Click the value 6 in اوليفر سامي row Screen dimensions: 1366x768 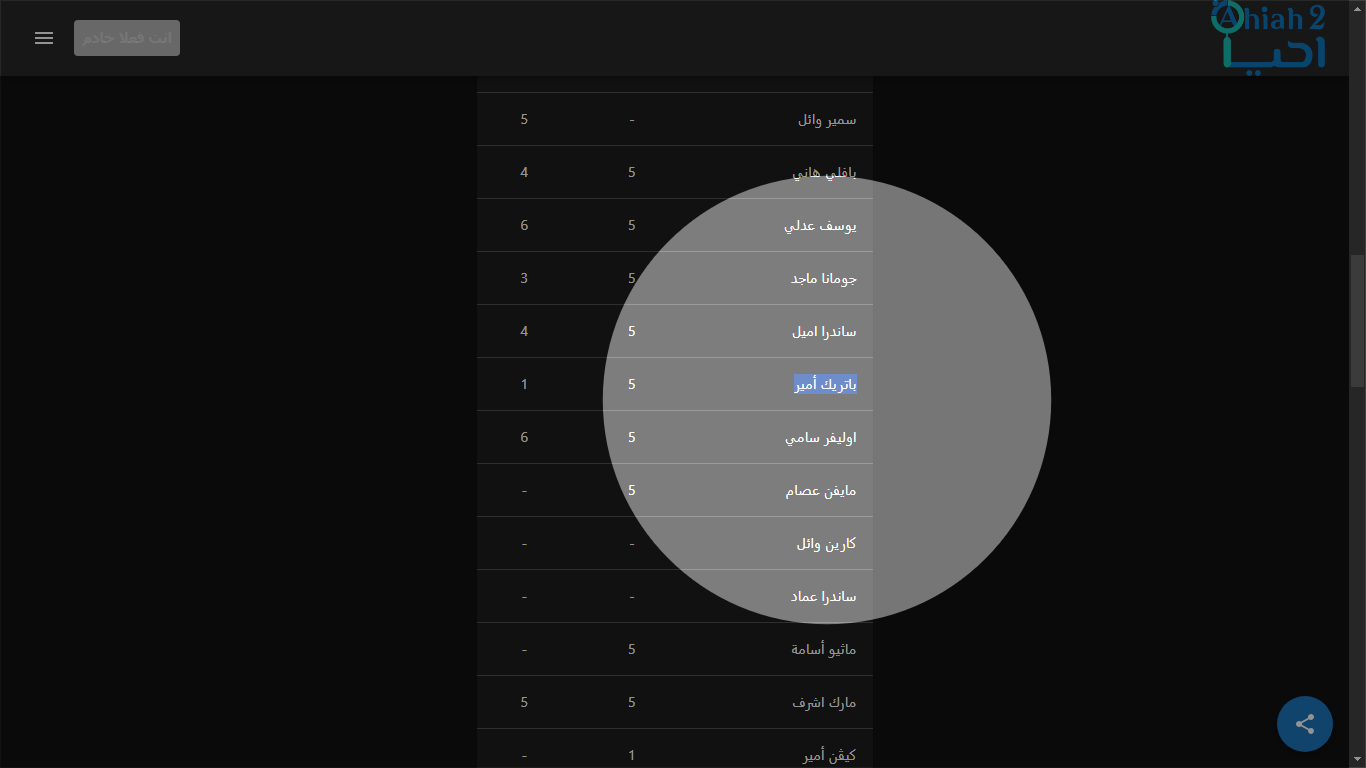[524, 438]
